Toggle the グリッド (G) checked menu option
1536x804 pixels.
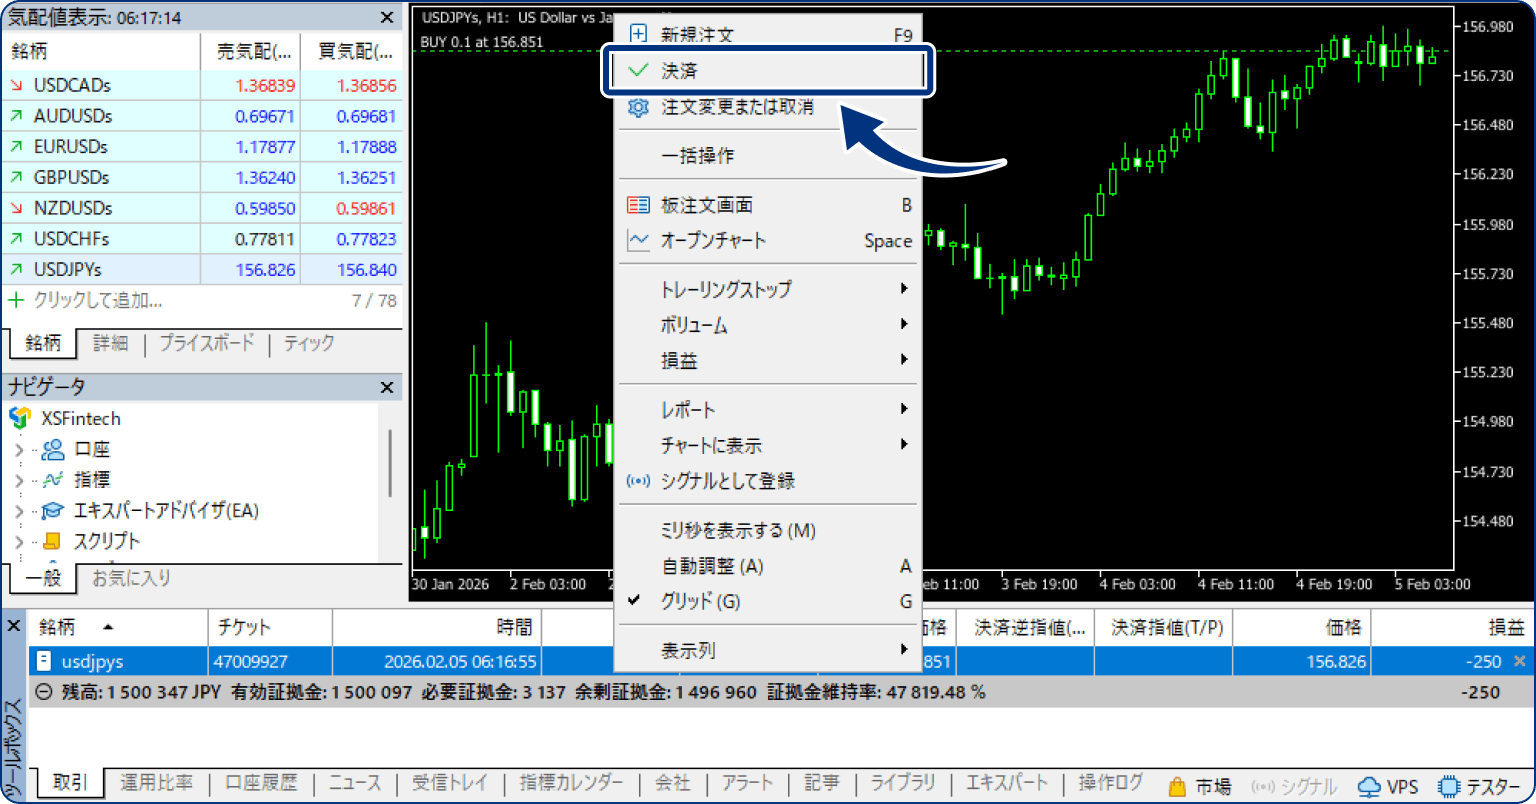point(700,601)
